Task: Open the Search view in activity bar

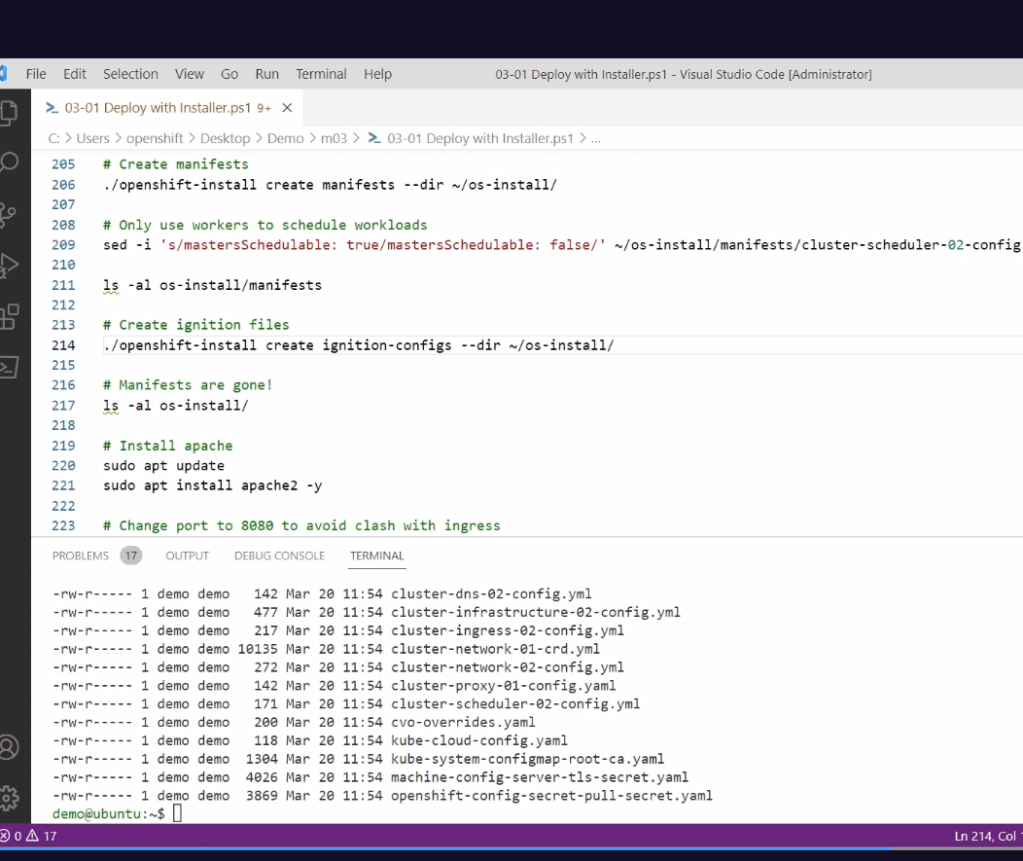Action: [8, 162]
